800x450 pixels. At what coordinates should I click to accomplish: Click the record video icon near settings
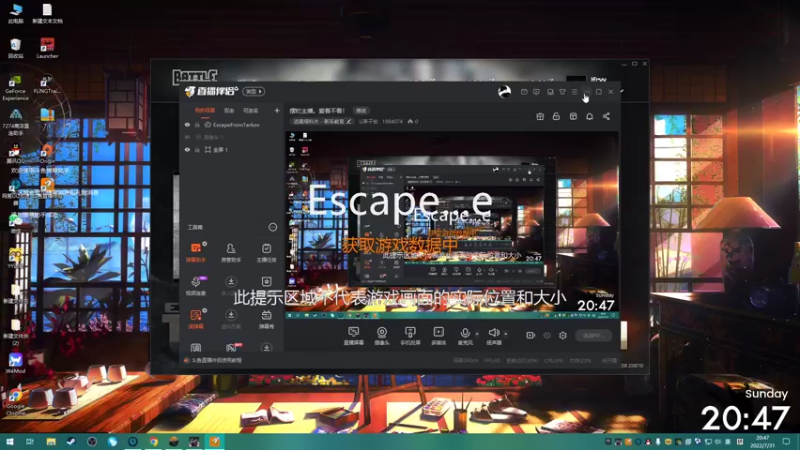click(x=531, y=335)
